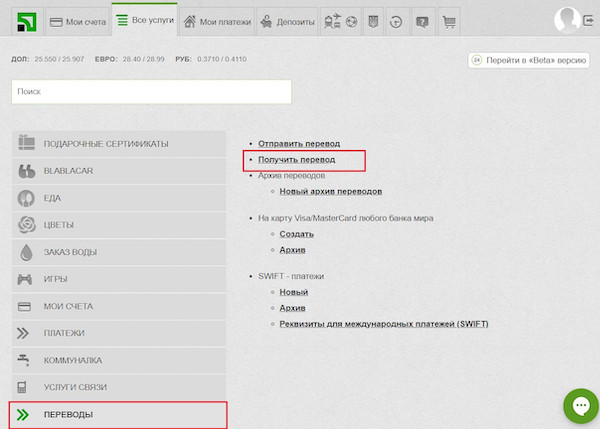Open the green chat bubble button
Image resolution: width=600 pixels, height=429 pixels.
[578, 406]
